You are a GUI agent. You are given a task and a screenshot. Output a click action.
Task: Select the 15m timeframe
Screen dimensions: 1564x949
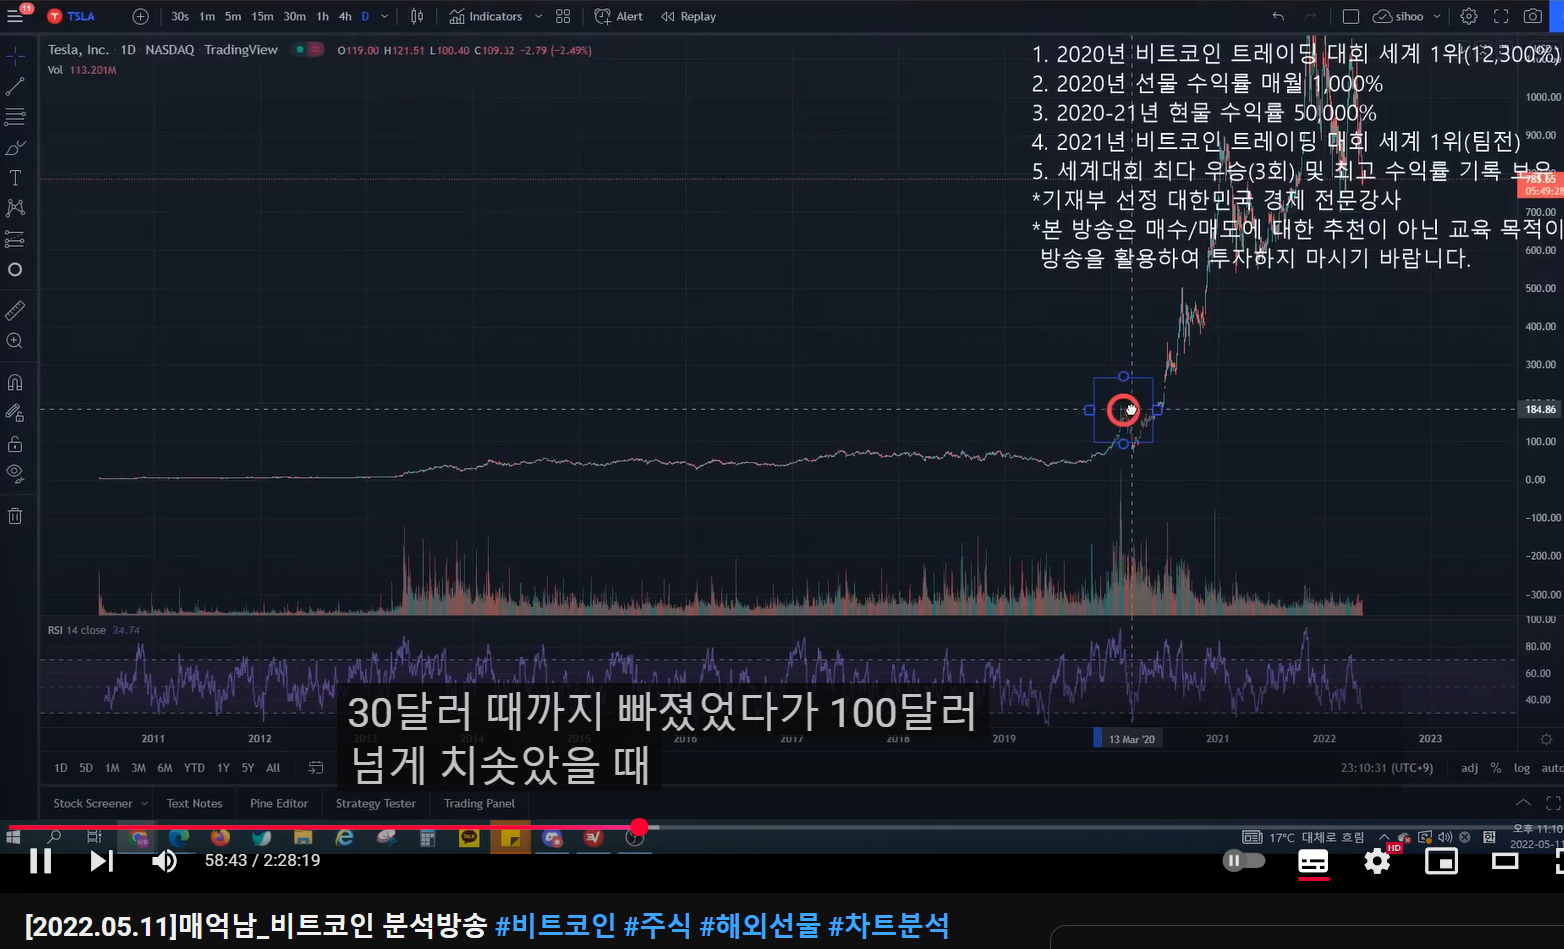[262, 16]
